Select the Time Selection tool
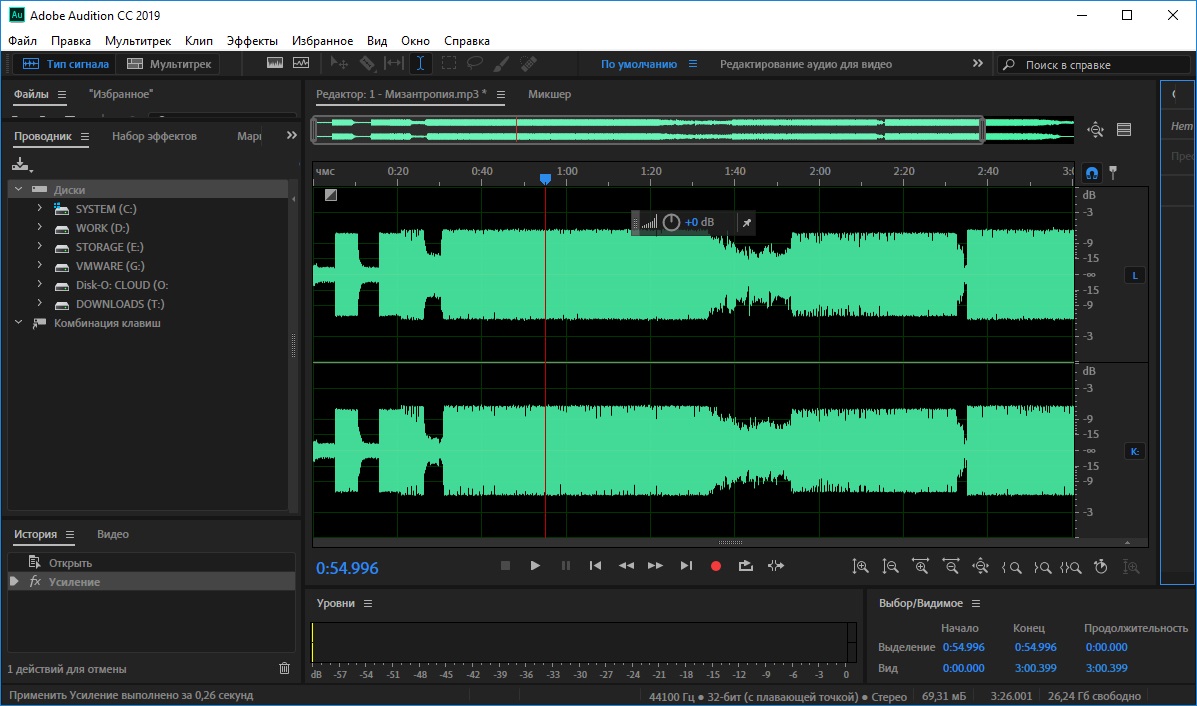Viewport: 1197px width, 706px height. tap(420, 64)
